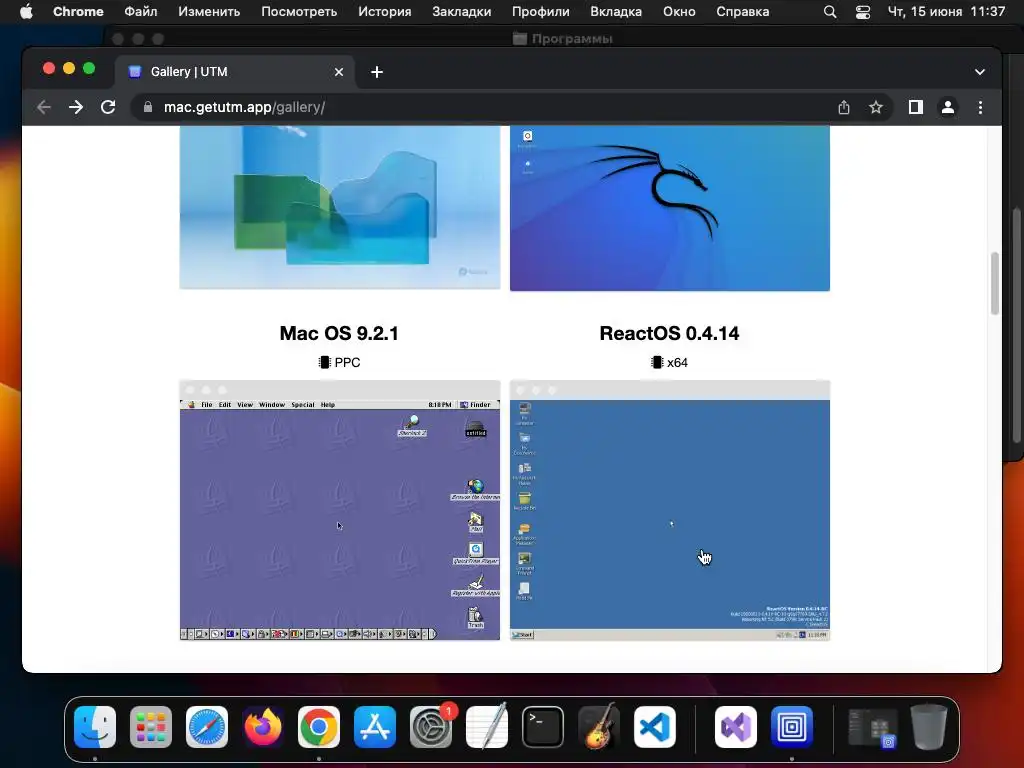Click the x64 architecture label
Screen dimensions: 1024x768
(669, 362)
